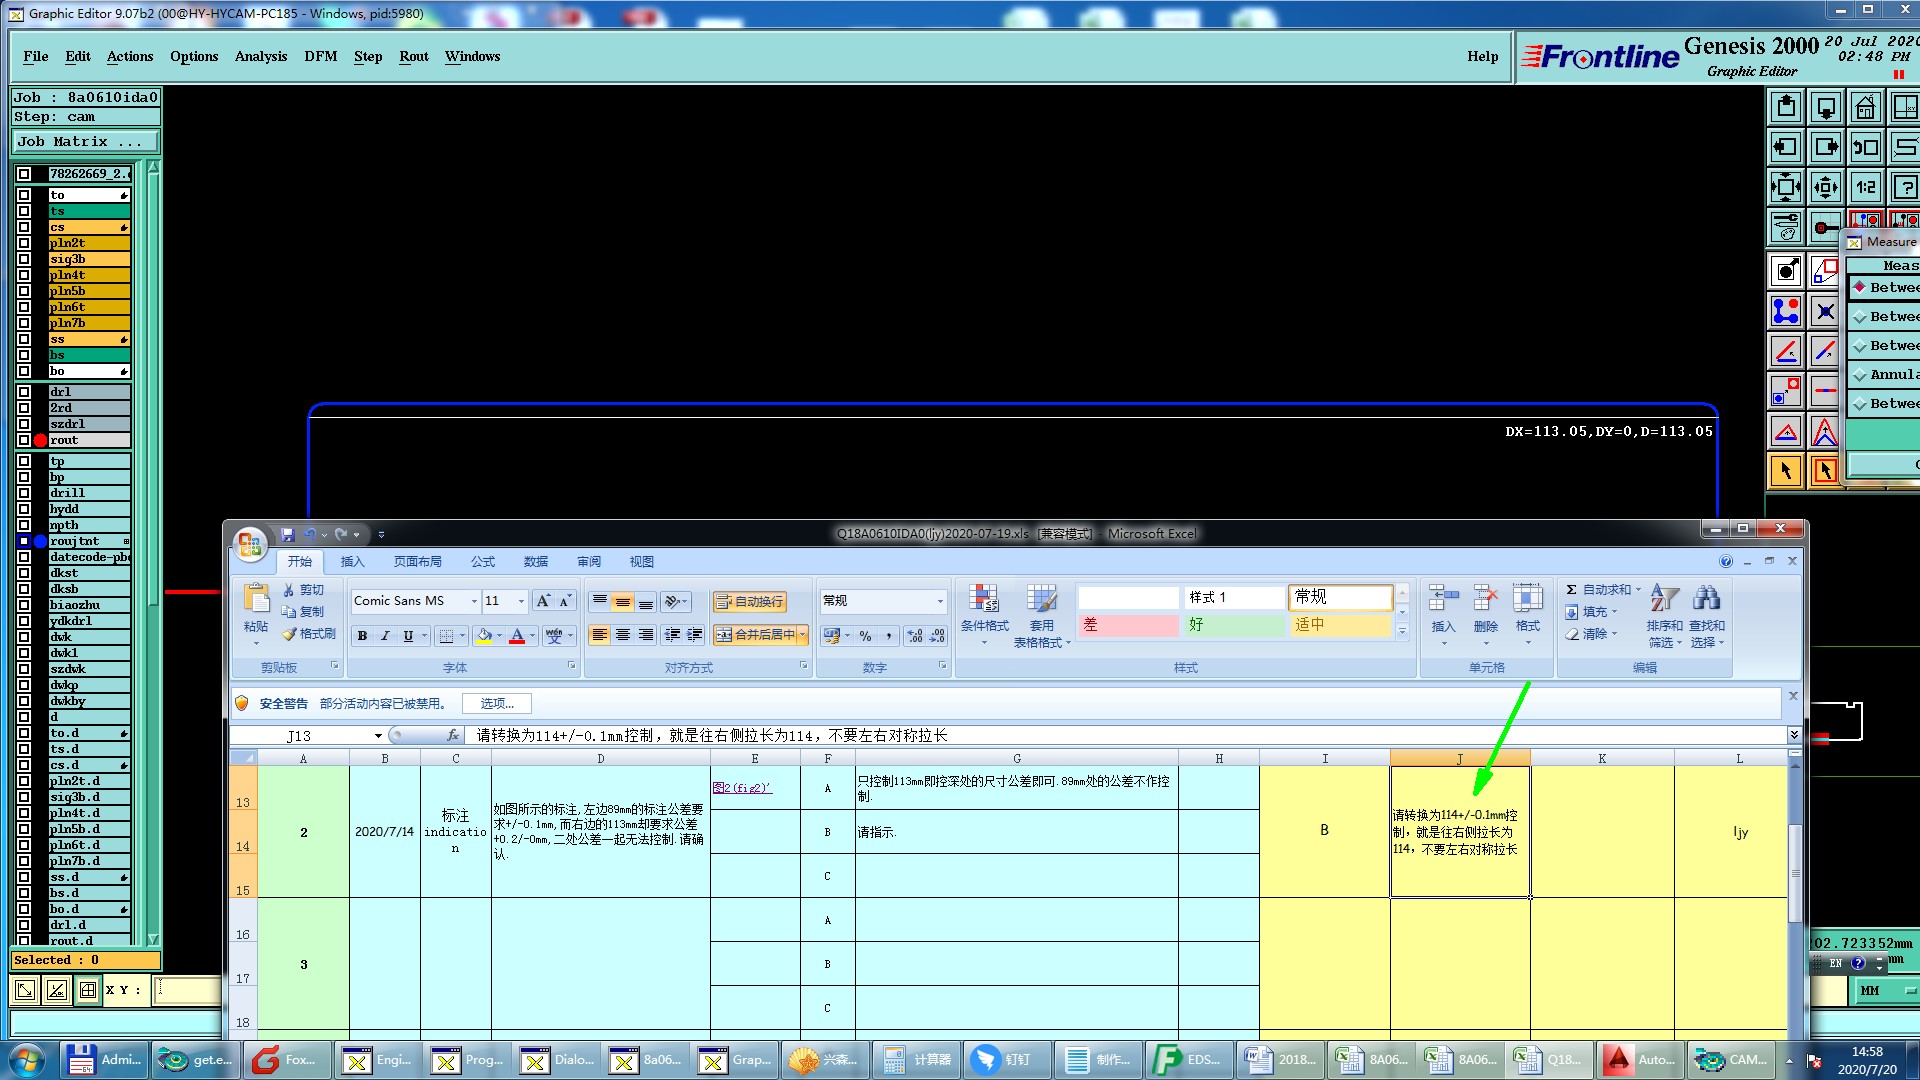Image resolution: width=1920 pixels, height=1080 pixels.
Task: Toggle the checkbox for layer 'cs'
Action: pos(24,227)
